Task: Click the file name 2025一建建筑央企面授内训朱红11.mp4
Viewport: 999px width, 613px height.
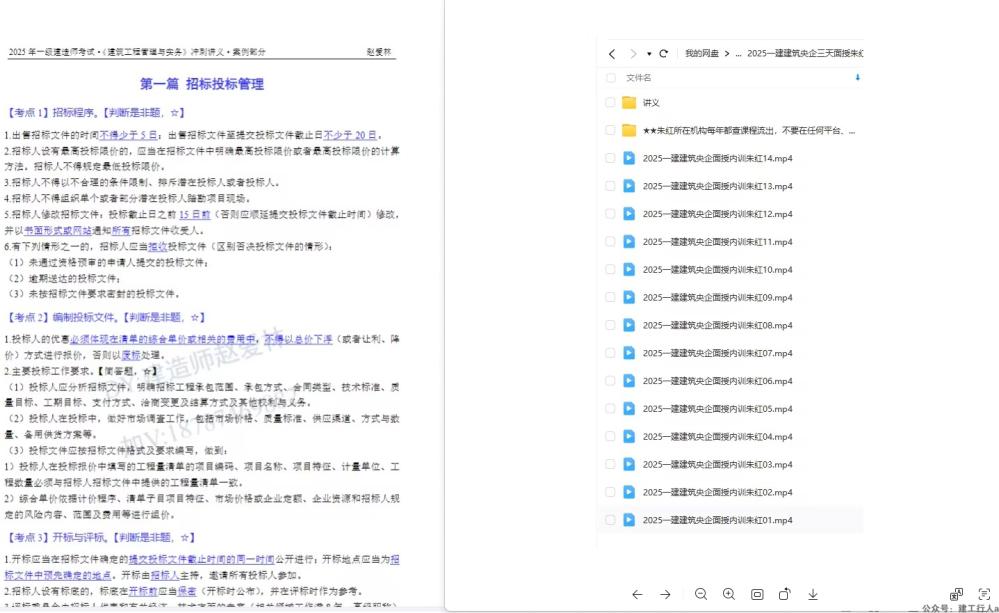Action: pyautogui.click(x=717, y=242)
